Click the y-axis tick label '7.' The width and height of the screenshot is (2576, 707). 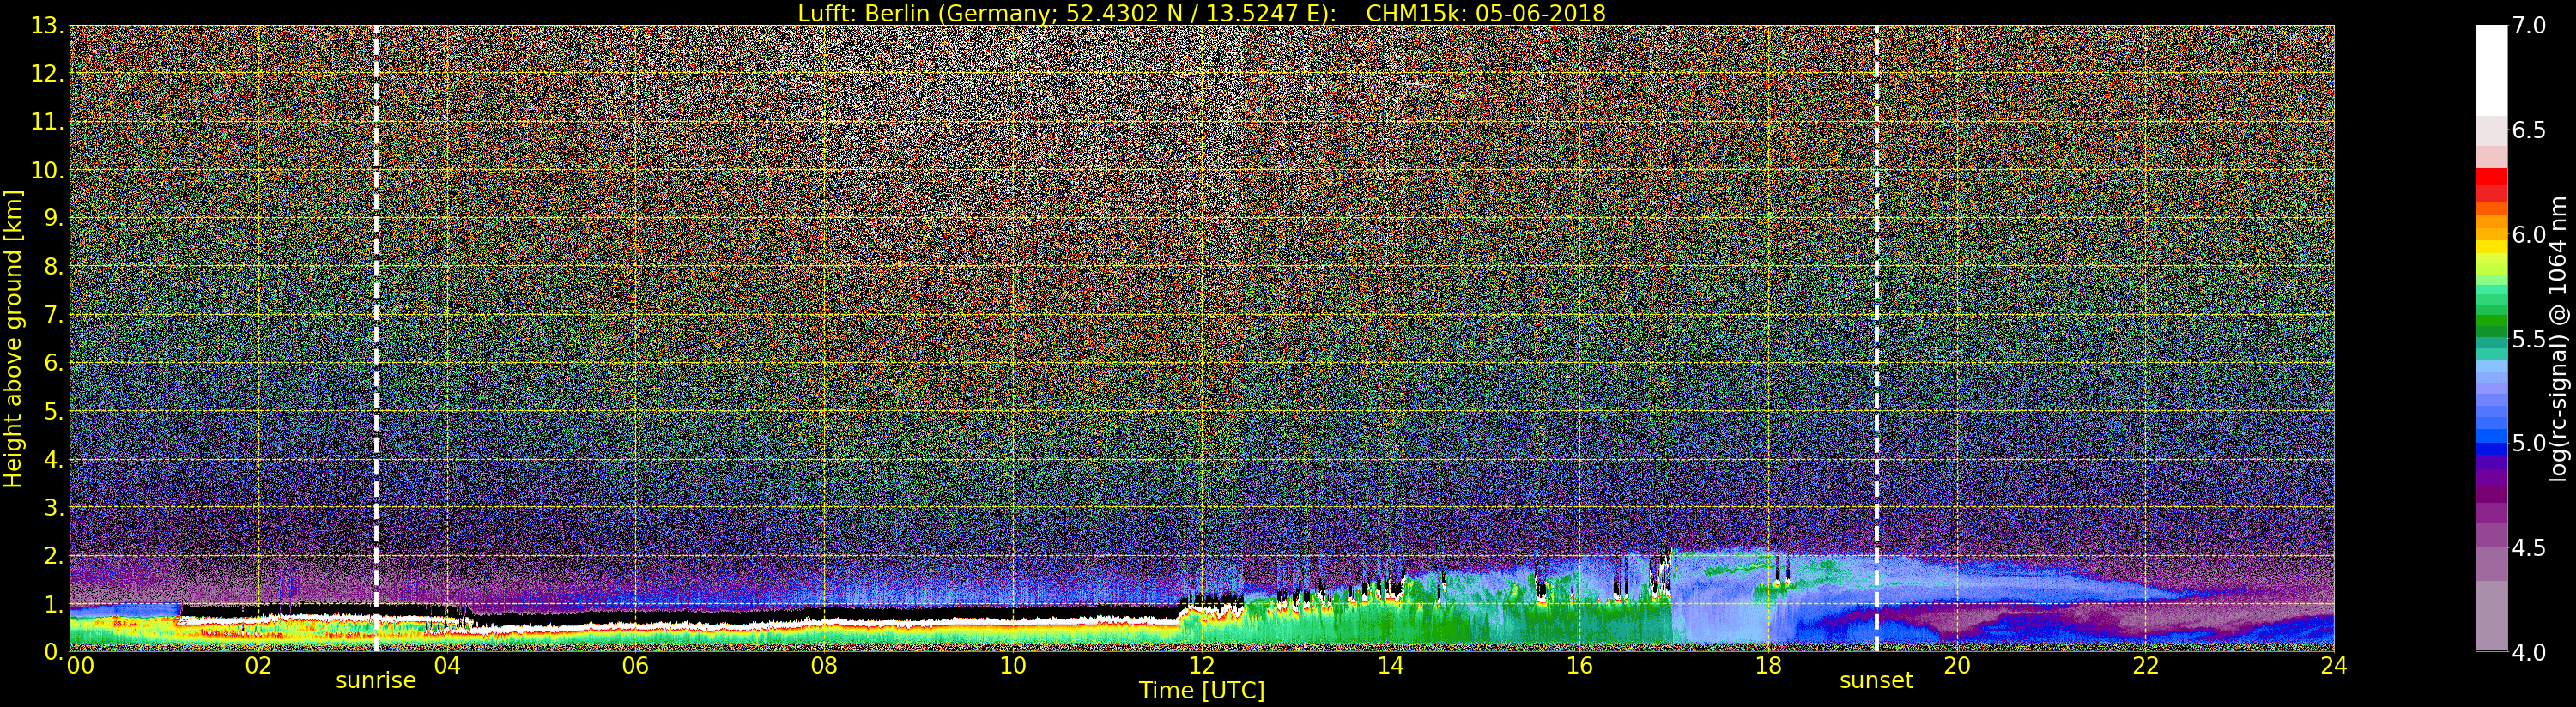54,315
